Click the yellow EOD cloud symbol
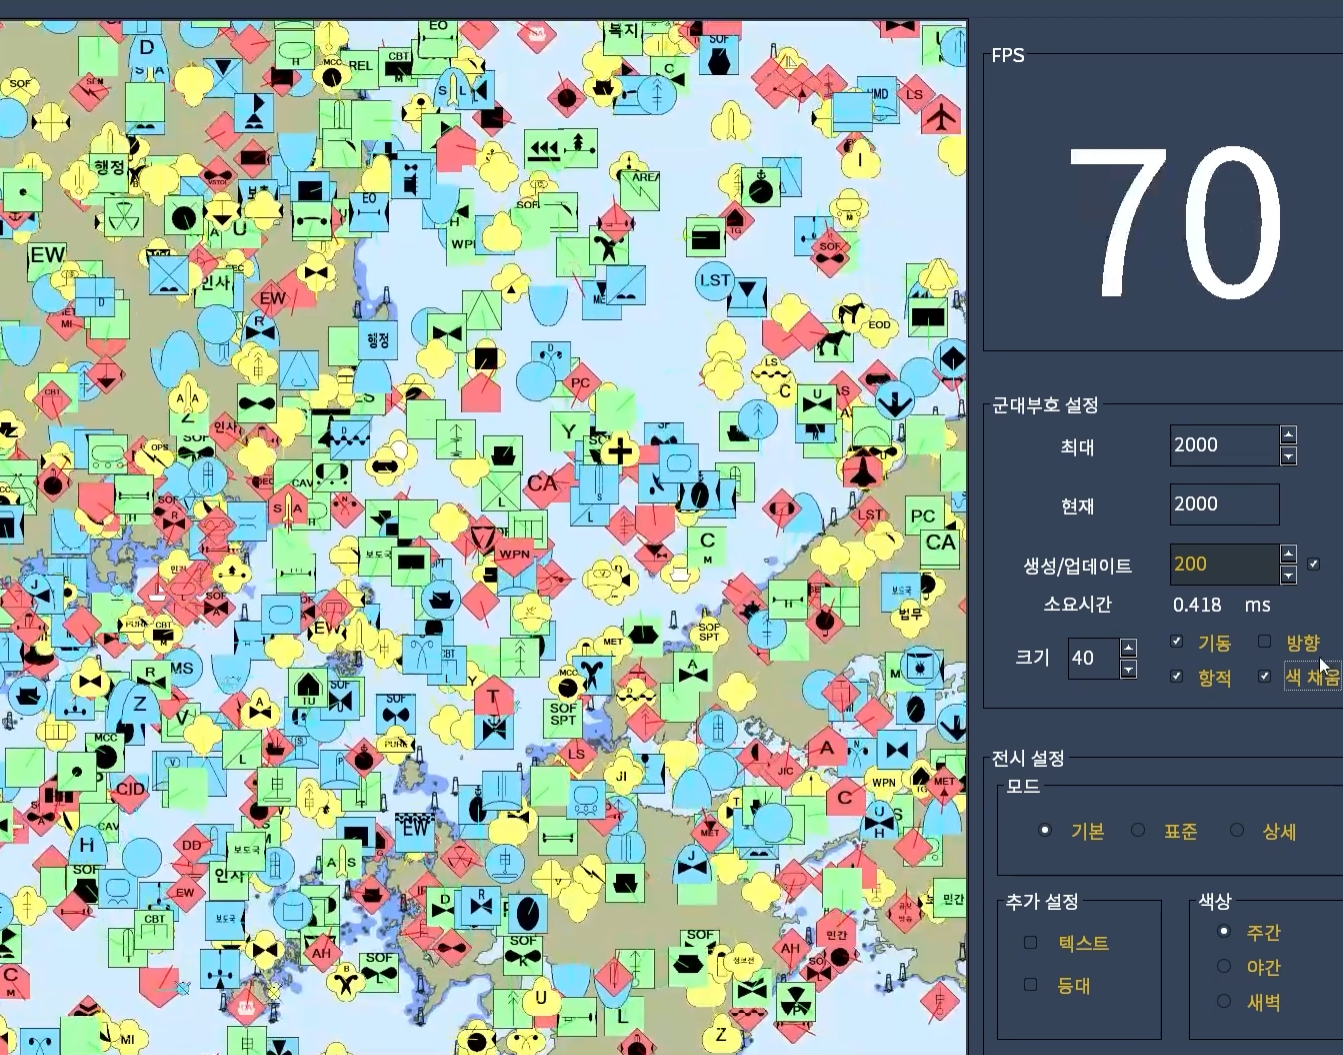Image resolution: width=1343 pixels, height=1055 pixels. (x=878, y=323)
